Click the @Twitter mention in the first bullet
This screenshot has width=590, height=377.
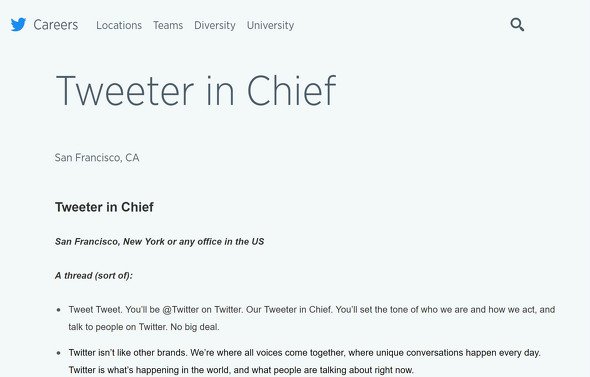(x=181, y=310)
